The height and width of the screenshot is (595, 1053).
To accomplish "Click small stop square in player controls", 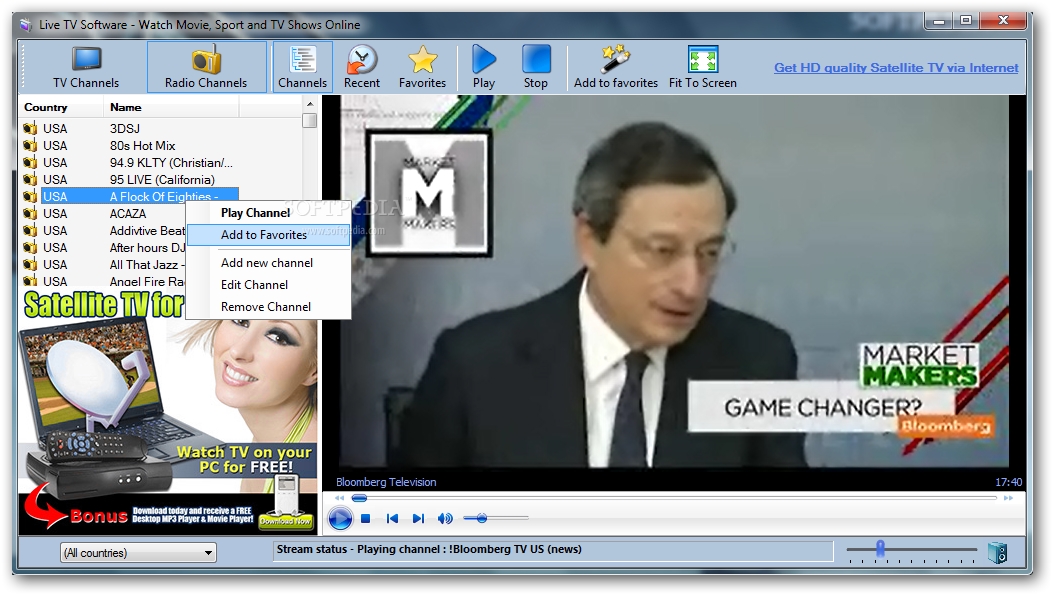I will click(x=365, y=518).
